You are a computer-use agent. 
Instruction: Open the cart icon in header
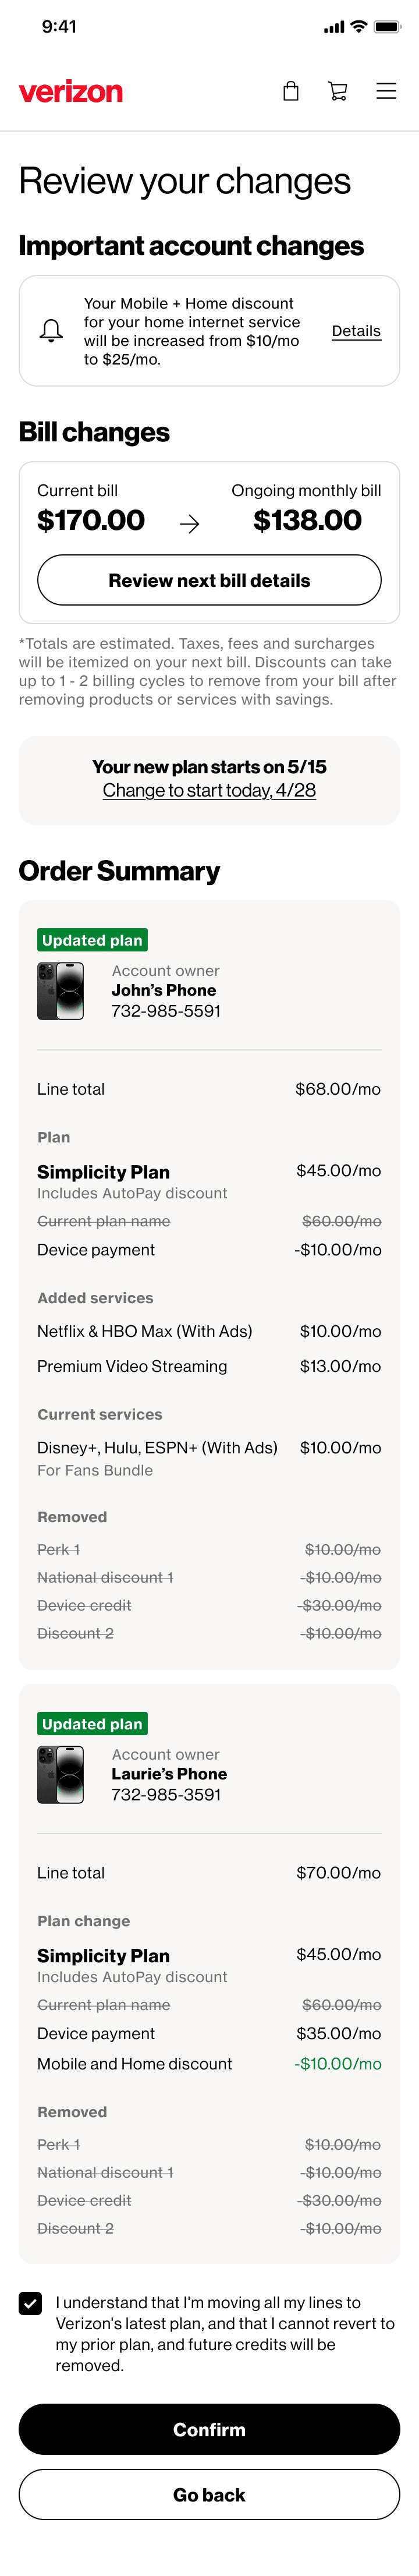[338, 91]
